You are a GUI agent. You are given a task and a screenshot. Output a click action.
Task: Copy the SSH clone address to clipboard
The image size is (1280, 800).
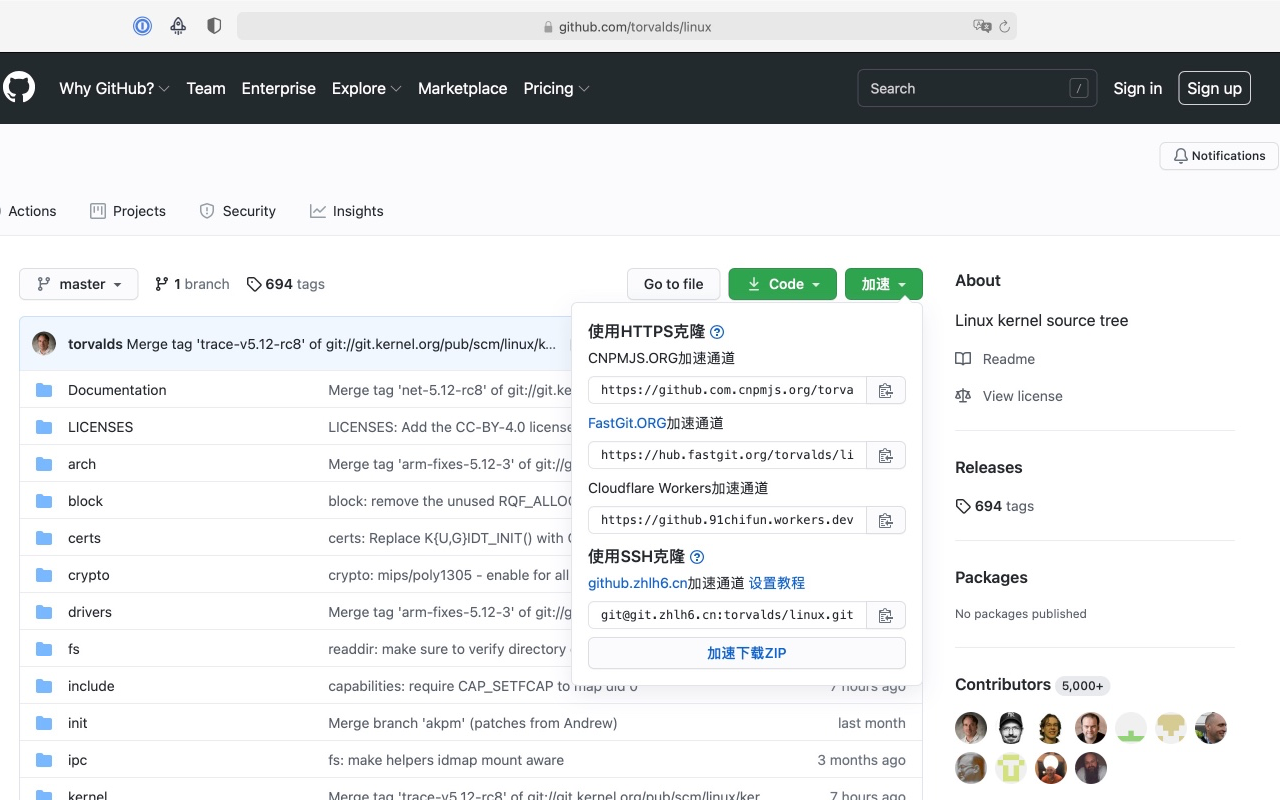click(885, 615)
